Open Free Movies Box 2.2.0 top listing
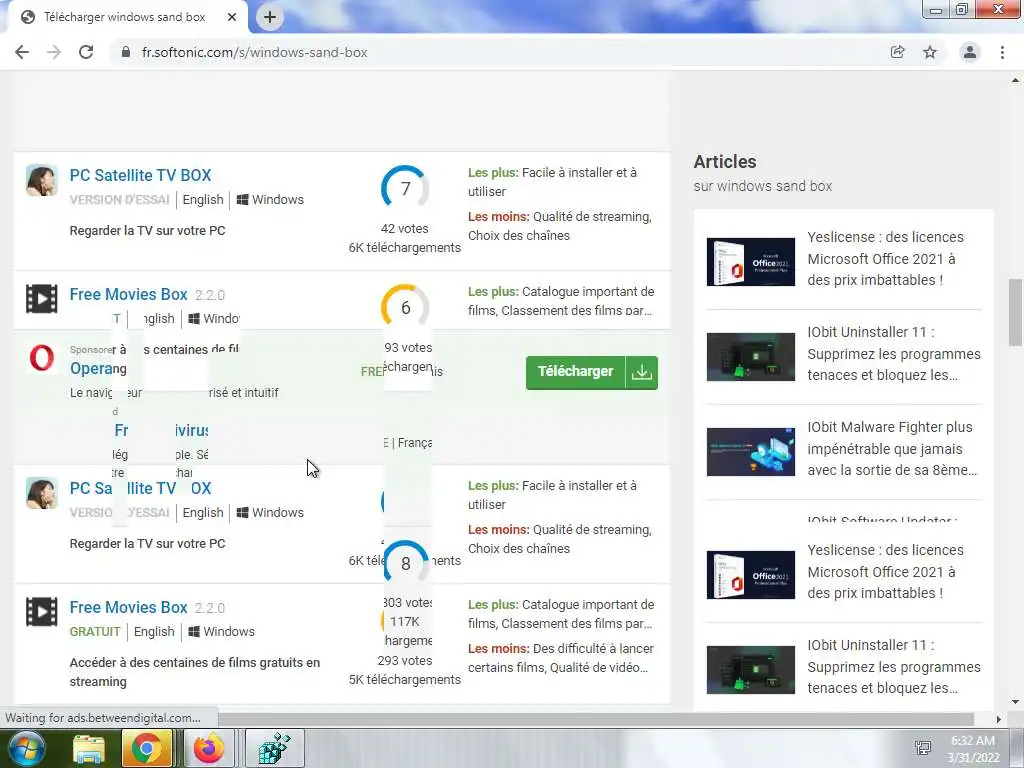Image resolution: width=1024 pixels, height=768 pixels. pos(129,295)
